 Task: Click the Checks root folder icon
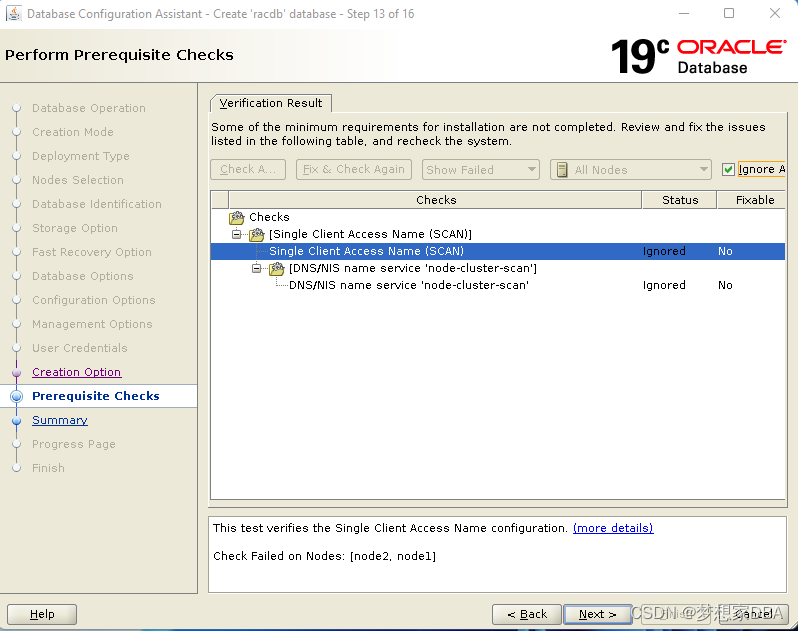[x=237, y=218]
